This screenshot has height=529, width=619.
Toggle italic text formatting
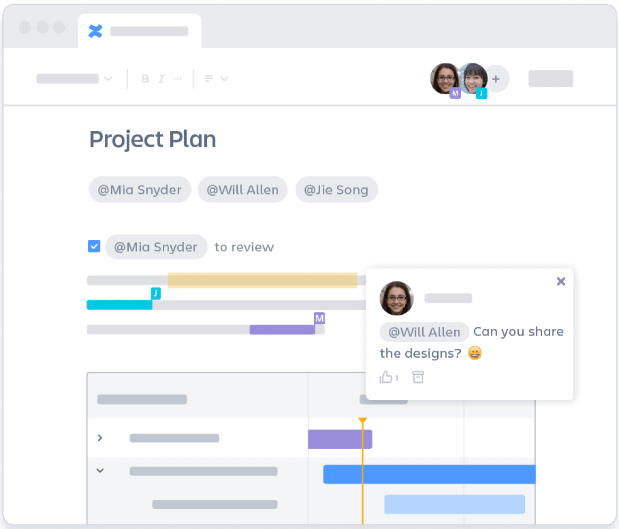[161, 78]
